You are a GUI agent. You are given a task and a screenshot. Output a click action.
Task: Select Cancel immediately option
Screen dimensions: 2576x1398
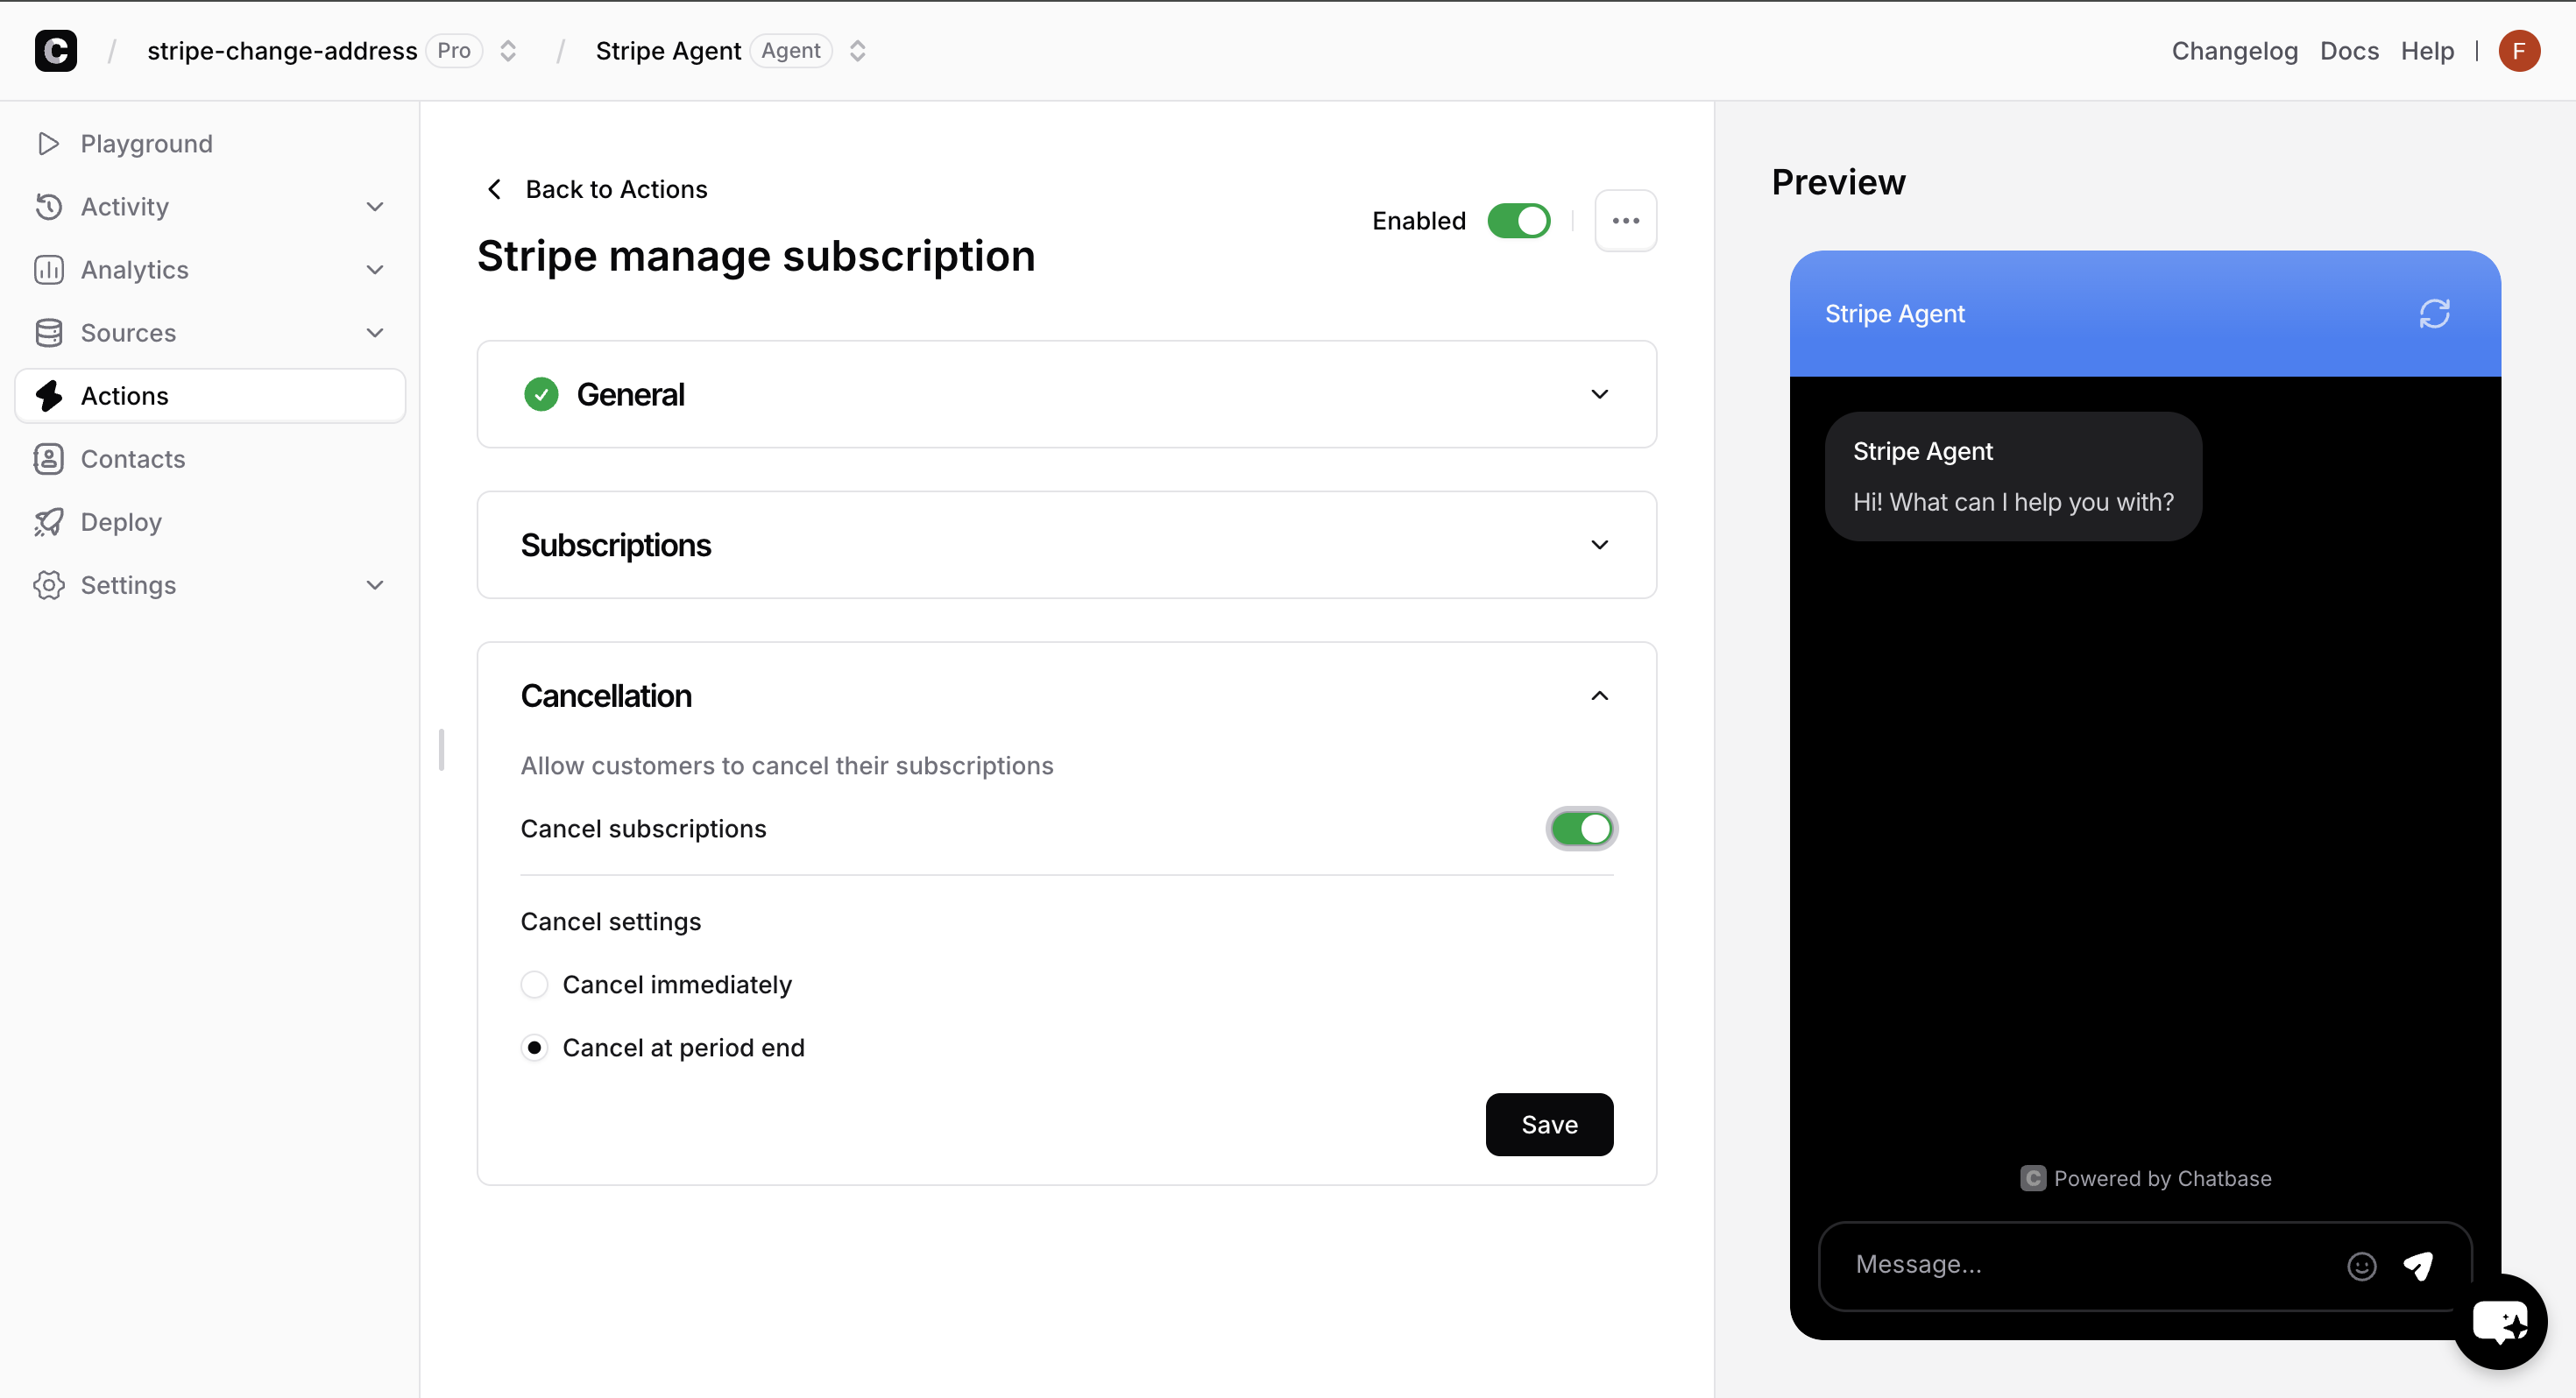(x=534, y=984)
